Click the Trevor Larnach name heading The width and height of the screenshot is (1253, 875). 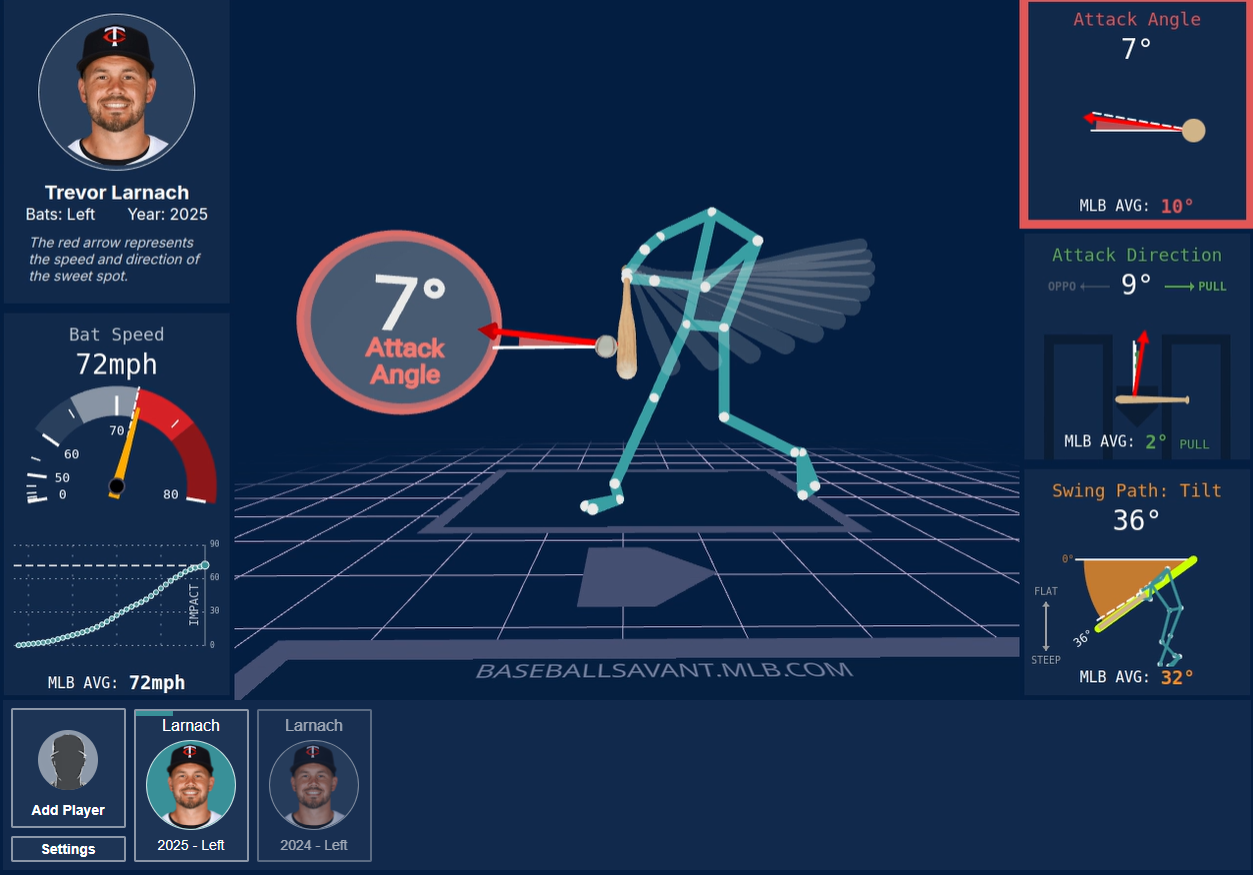tap(117, 193)
